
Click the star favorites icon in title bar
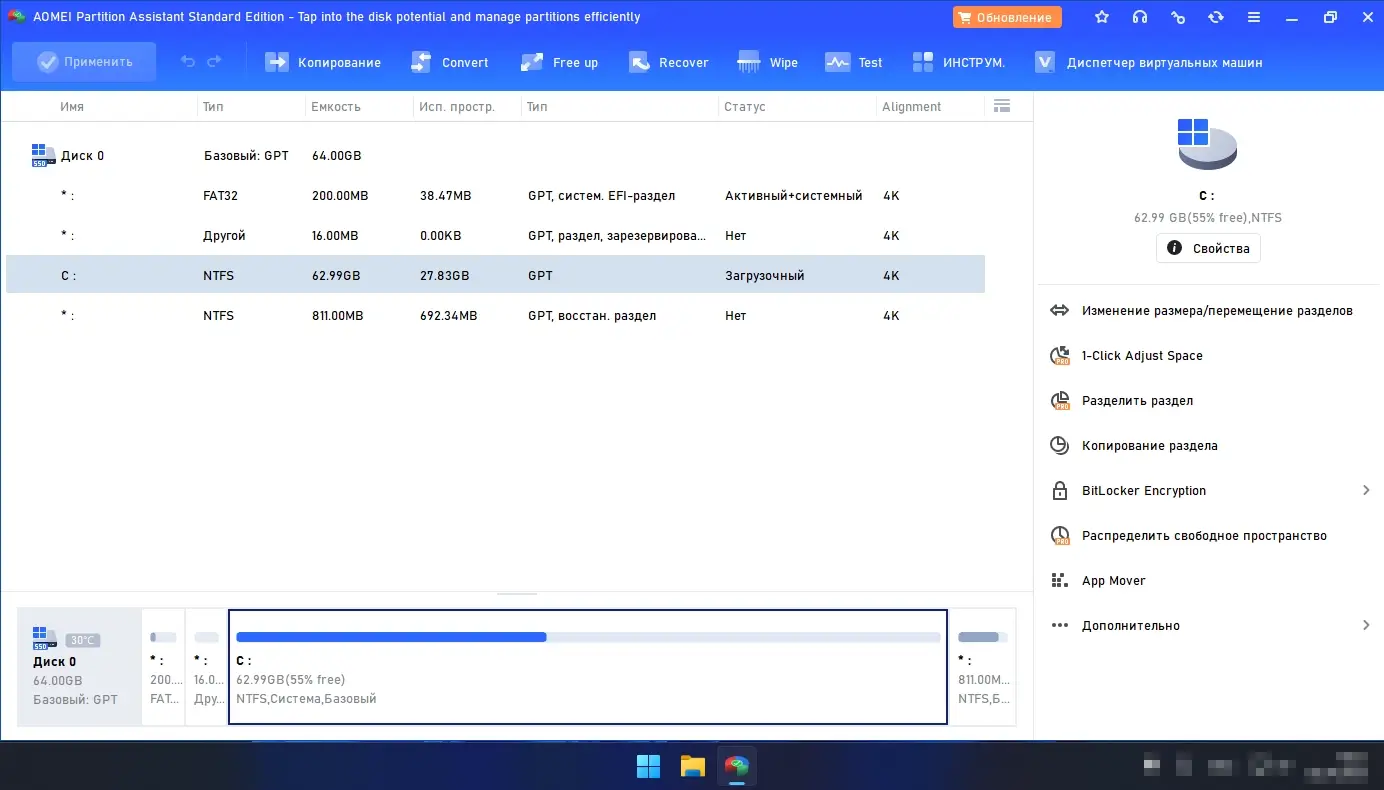1102,17
